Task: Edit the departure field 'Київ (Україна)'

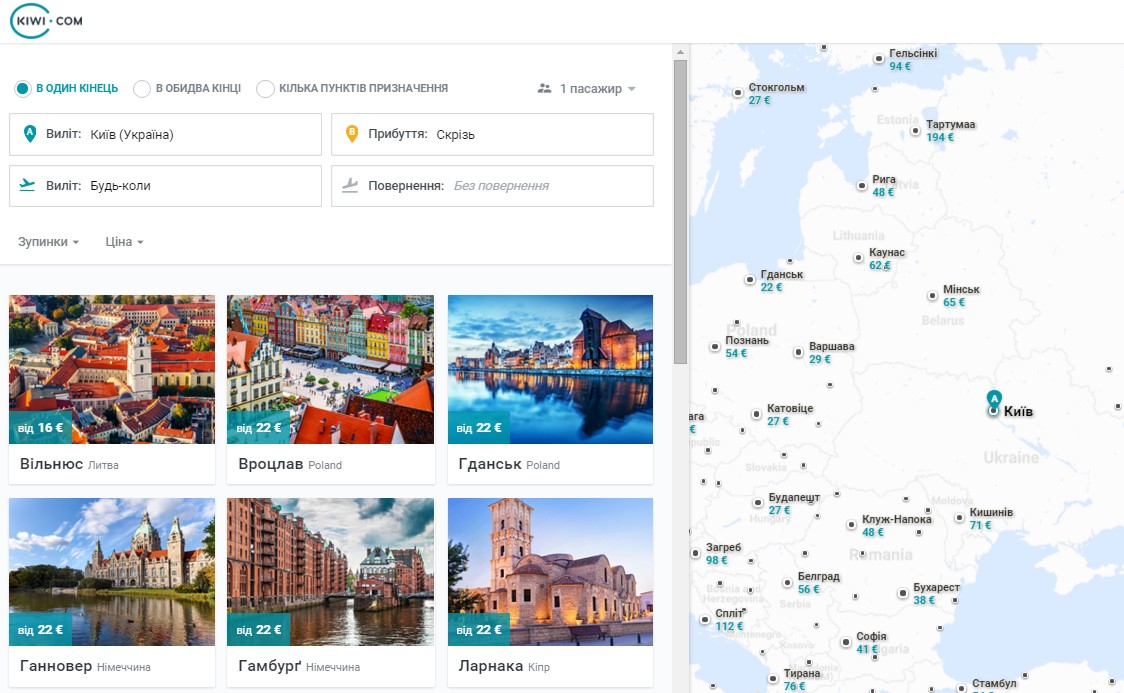Action: click(x=166, y=134)
